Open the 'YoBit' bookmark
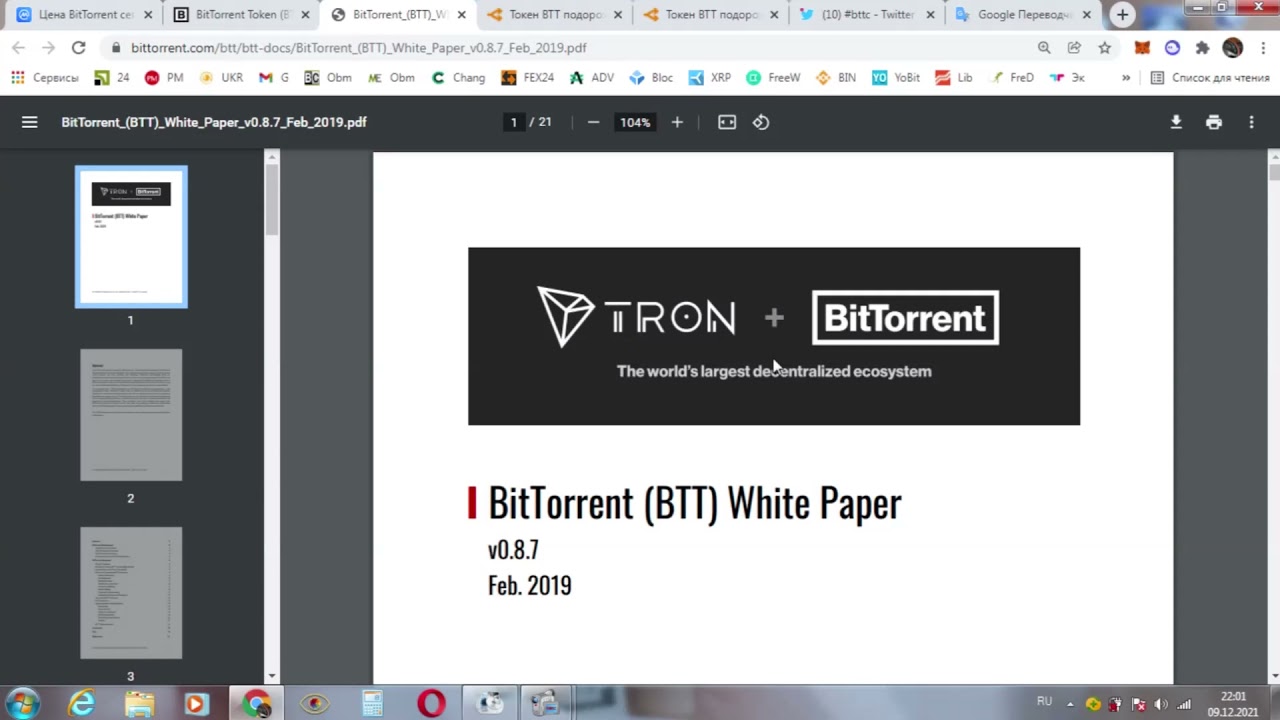Screen dimensions: 1280x720 click(x=896, y=77)
